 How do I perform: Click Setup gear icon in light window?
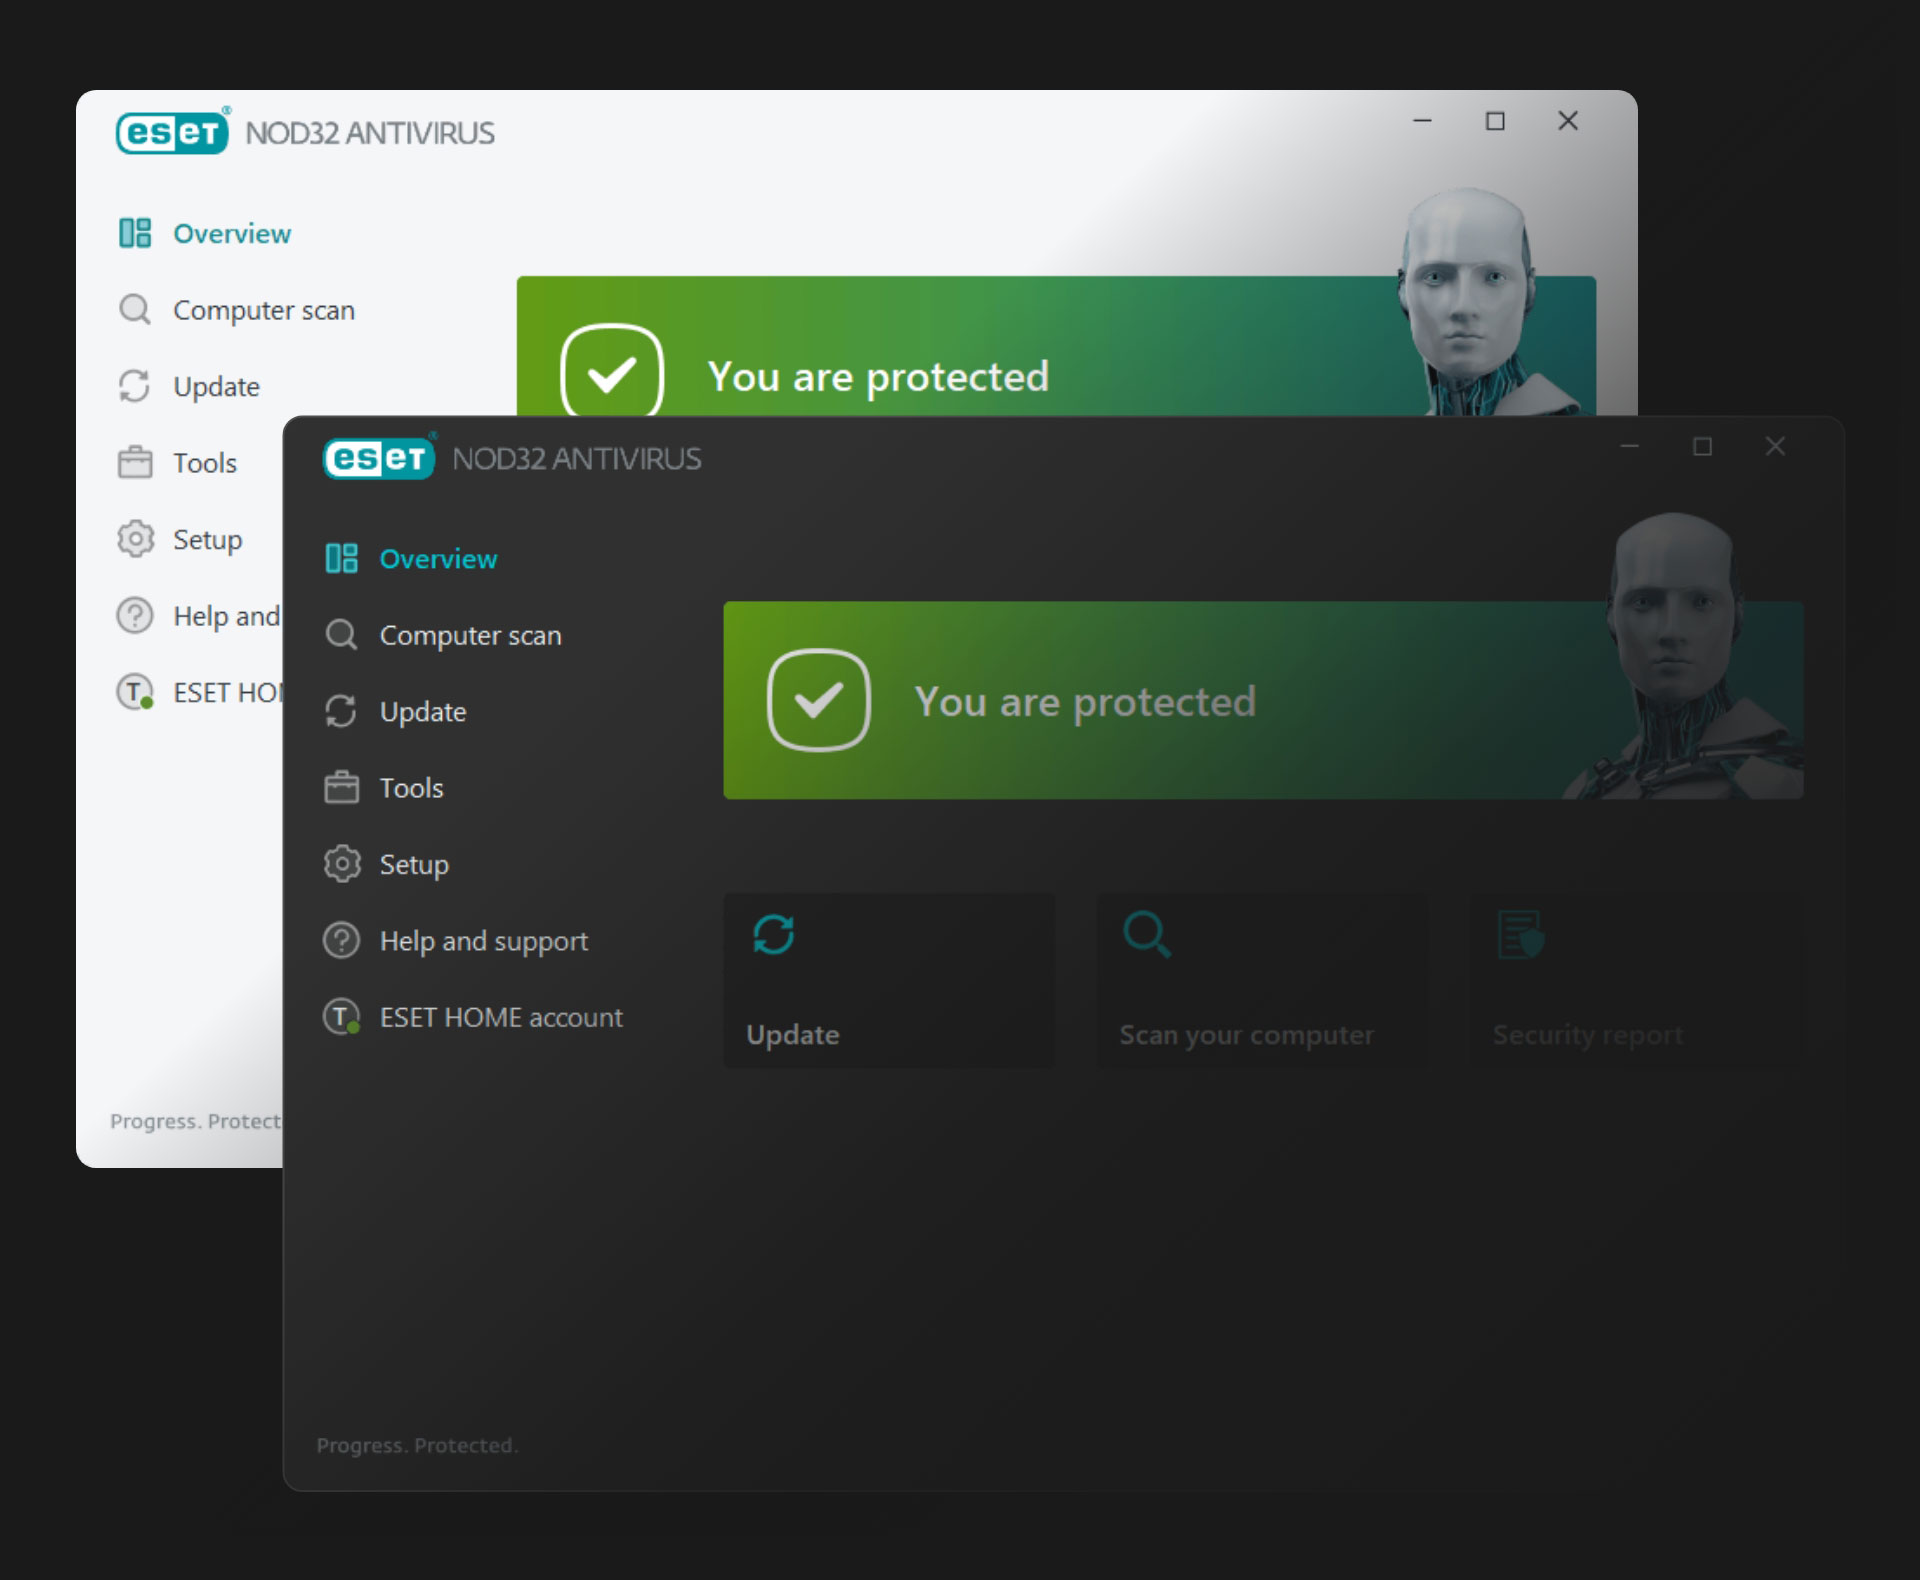(135, 539)
